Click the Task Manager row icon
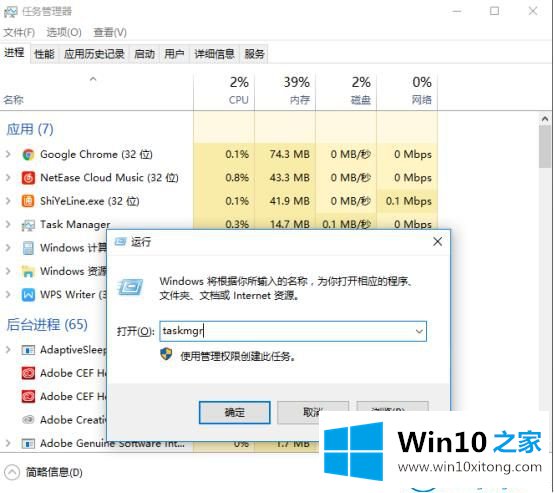The width and height of the screenshot is (554, 493). click(x=28, y=225)
